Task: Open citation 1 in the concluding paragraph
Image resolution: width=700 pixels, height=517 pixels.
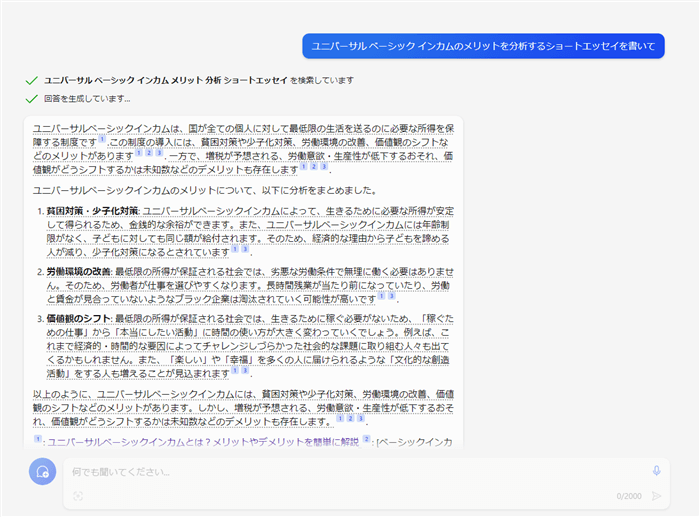Action: click(x=340, y=418)
